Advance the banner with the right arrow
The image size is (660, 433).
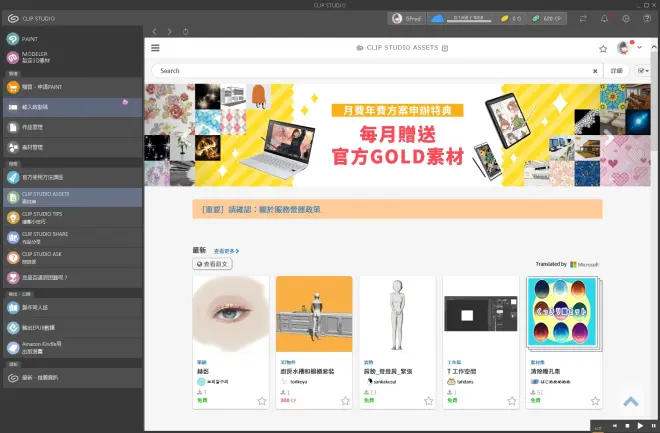point(609,138)
